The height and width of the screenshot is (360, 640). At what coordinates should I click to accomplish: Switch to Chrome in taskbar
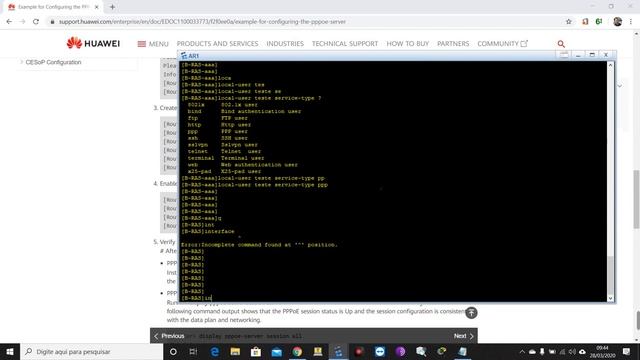297,351
